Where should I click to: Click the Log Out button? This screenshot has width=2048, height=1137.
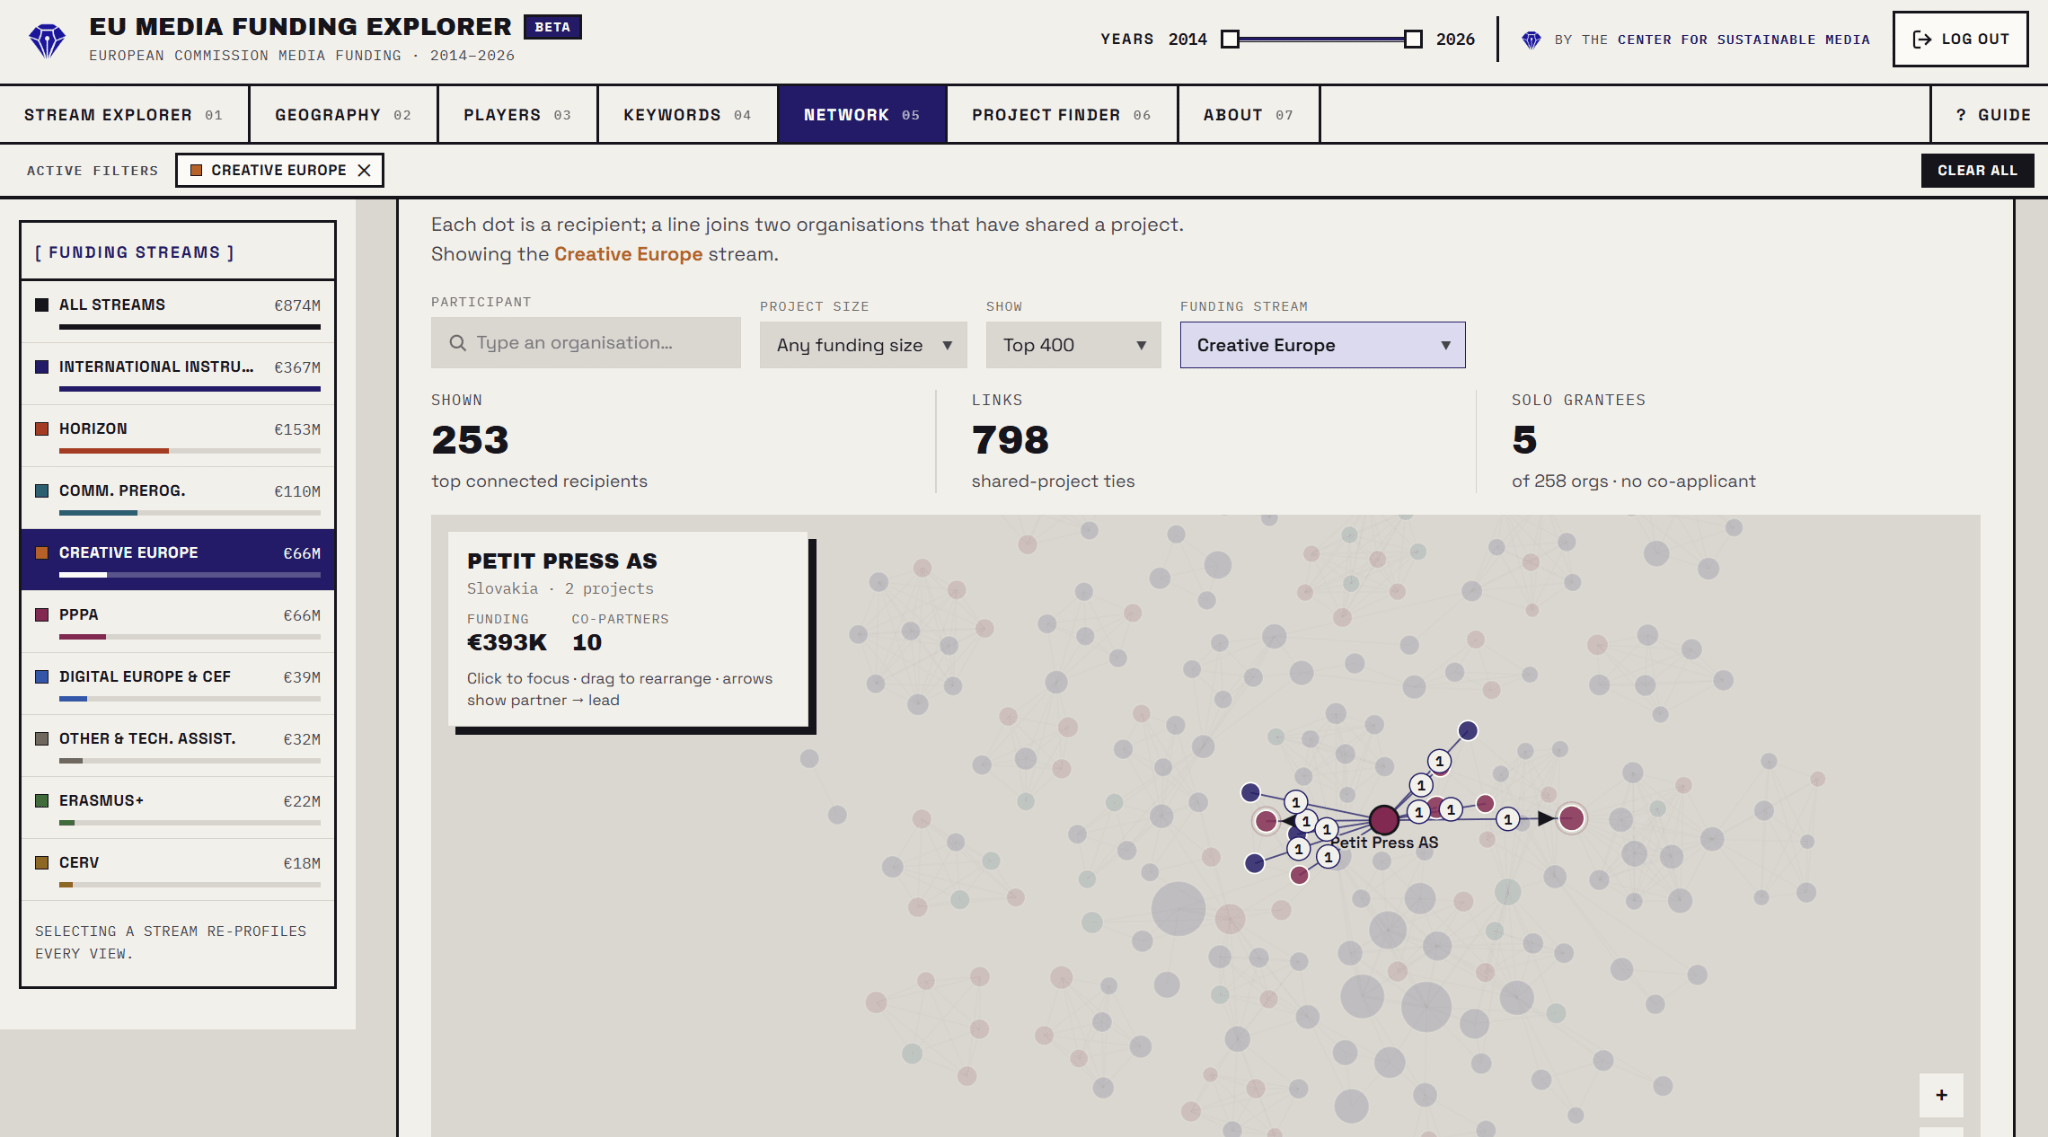[x=1960, y=39]
